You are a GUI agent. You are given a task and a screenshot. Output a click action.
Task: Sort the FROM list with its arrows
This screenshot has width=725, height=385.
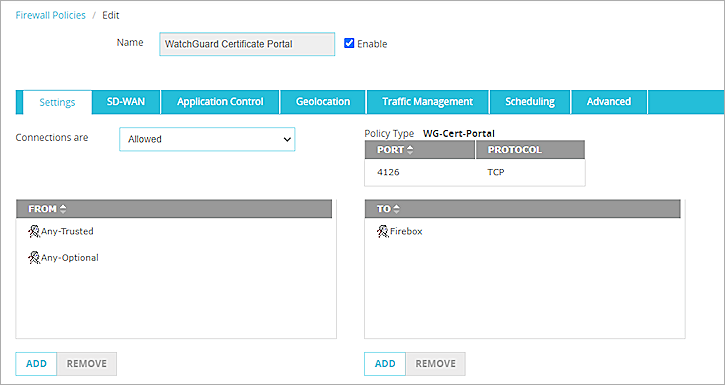62,209
